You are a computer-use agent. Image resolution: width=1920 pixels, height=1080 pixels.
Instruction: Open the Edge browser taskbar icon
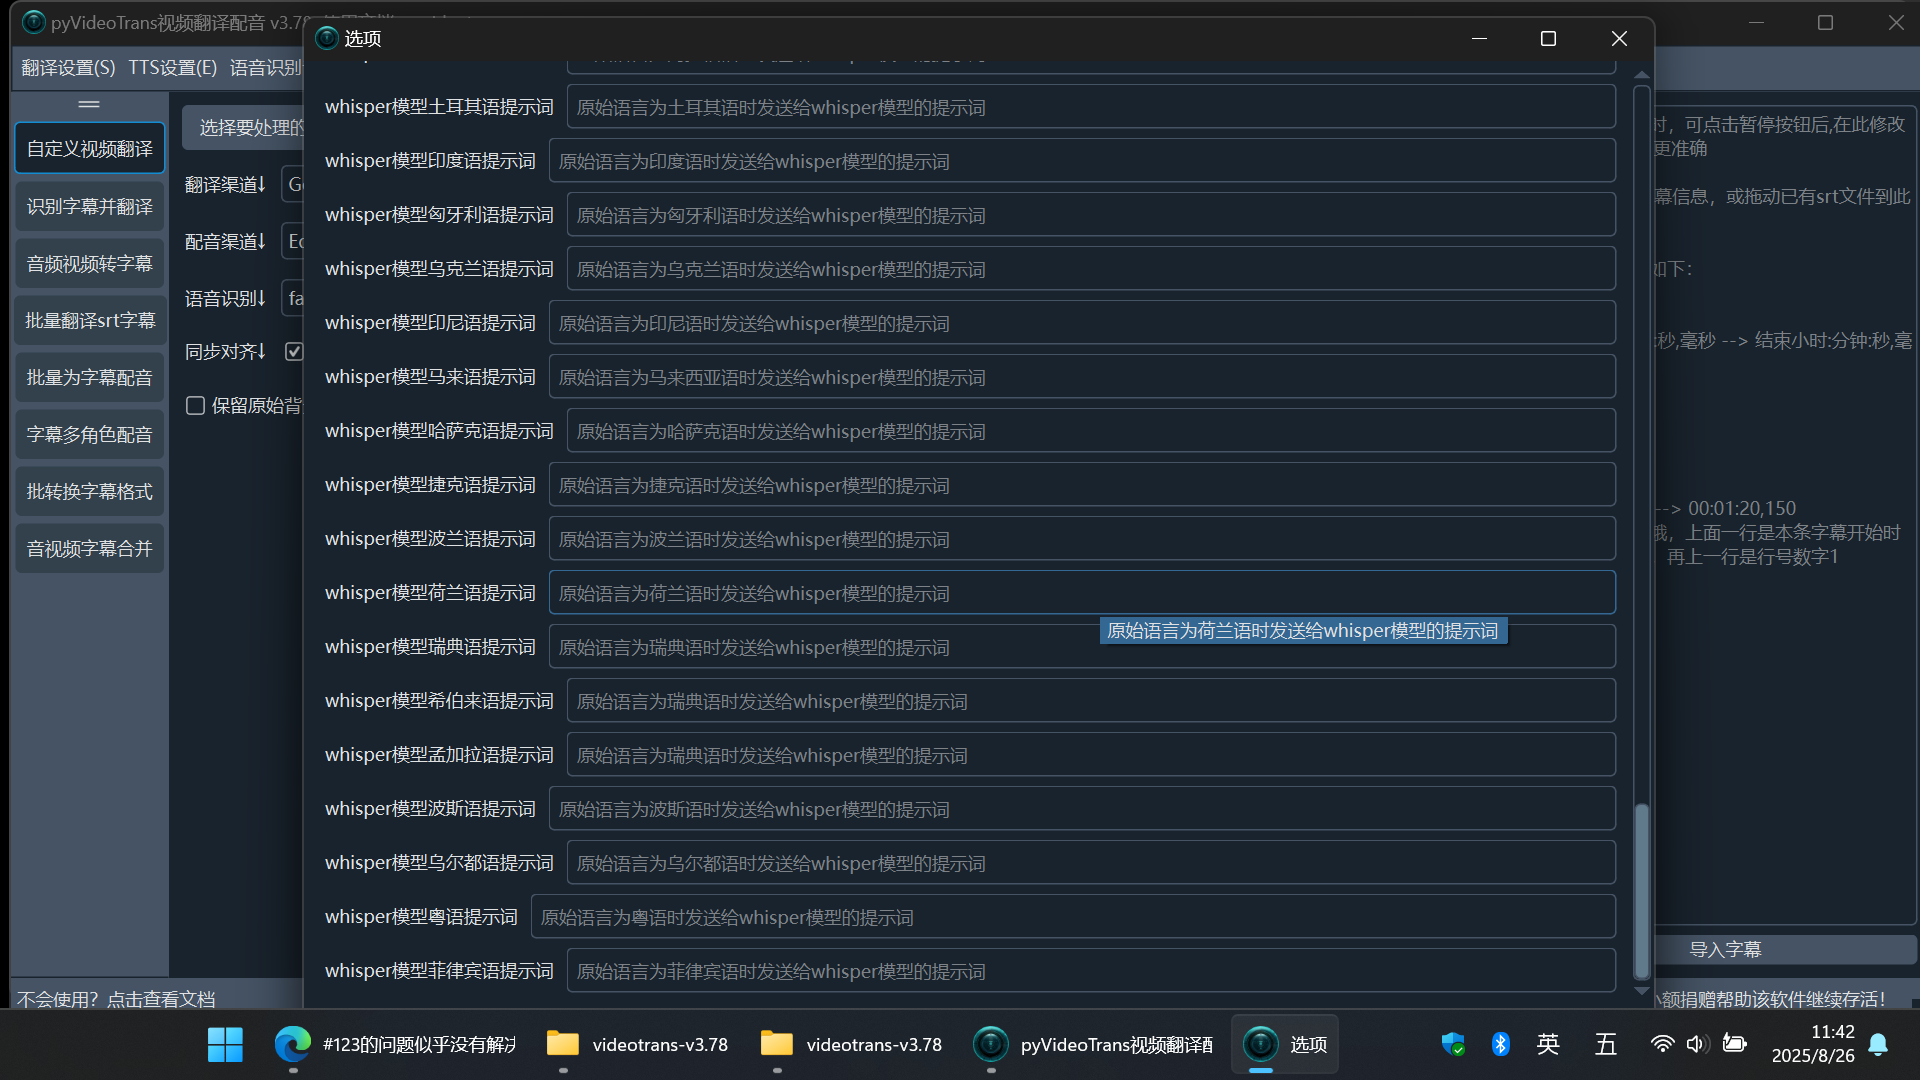point(293,1045)
